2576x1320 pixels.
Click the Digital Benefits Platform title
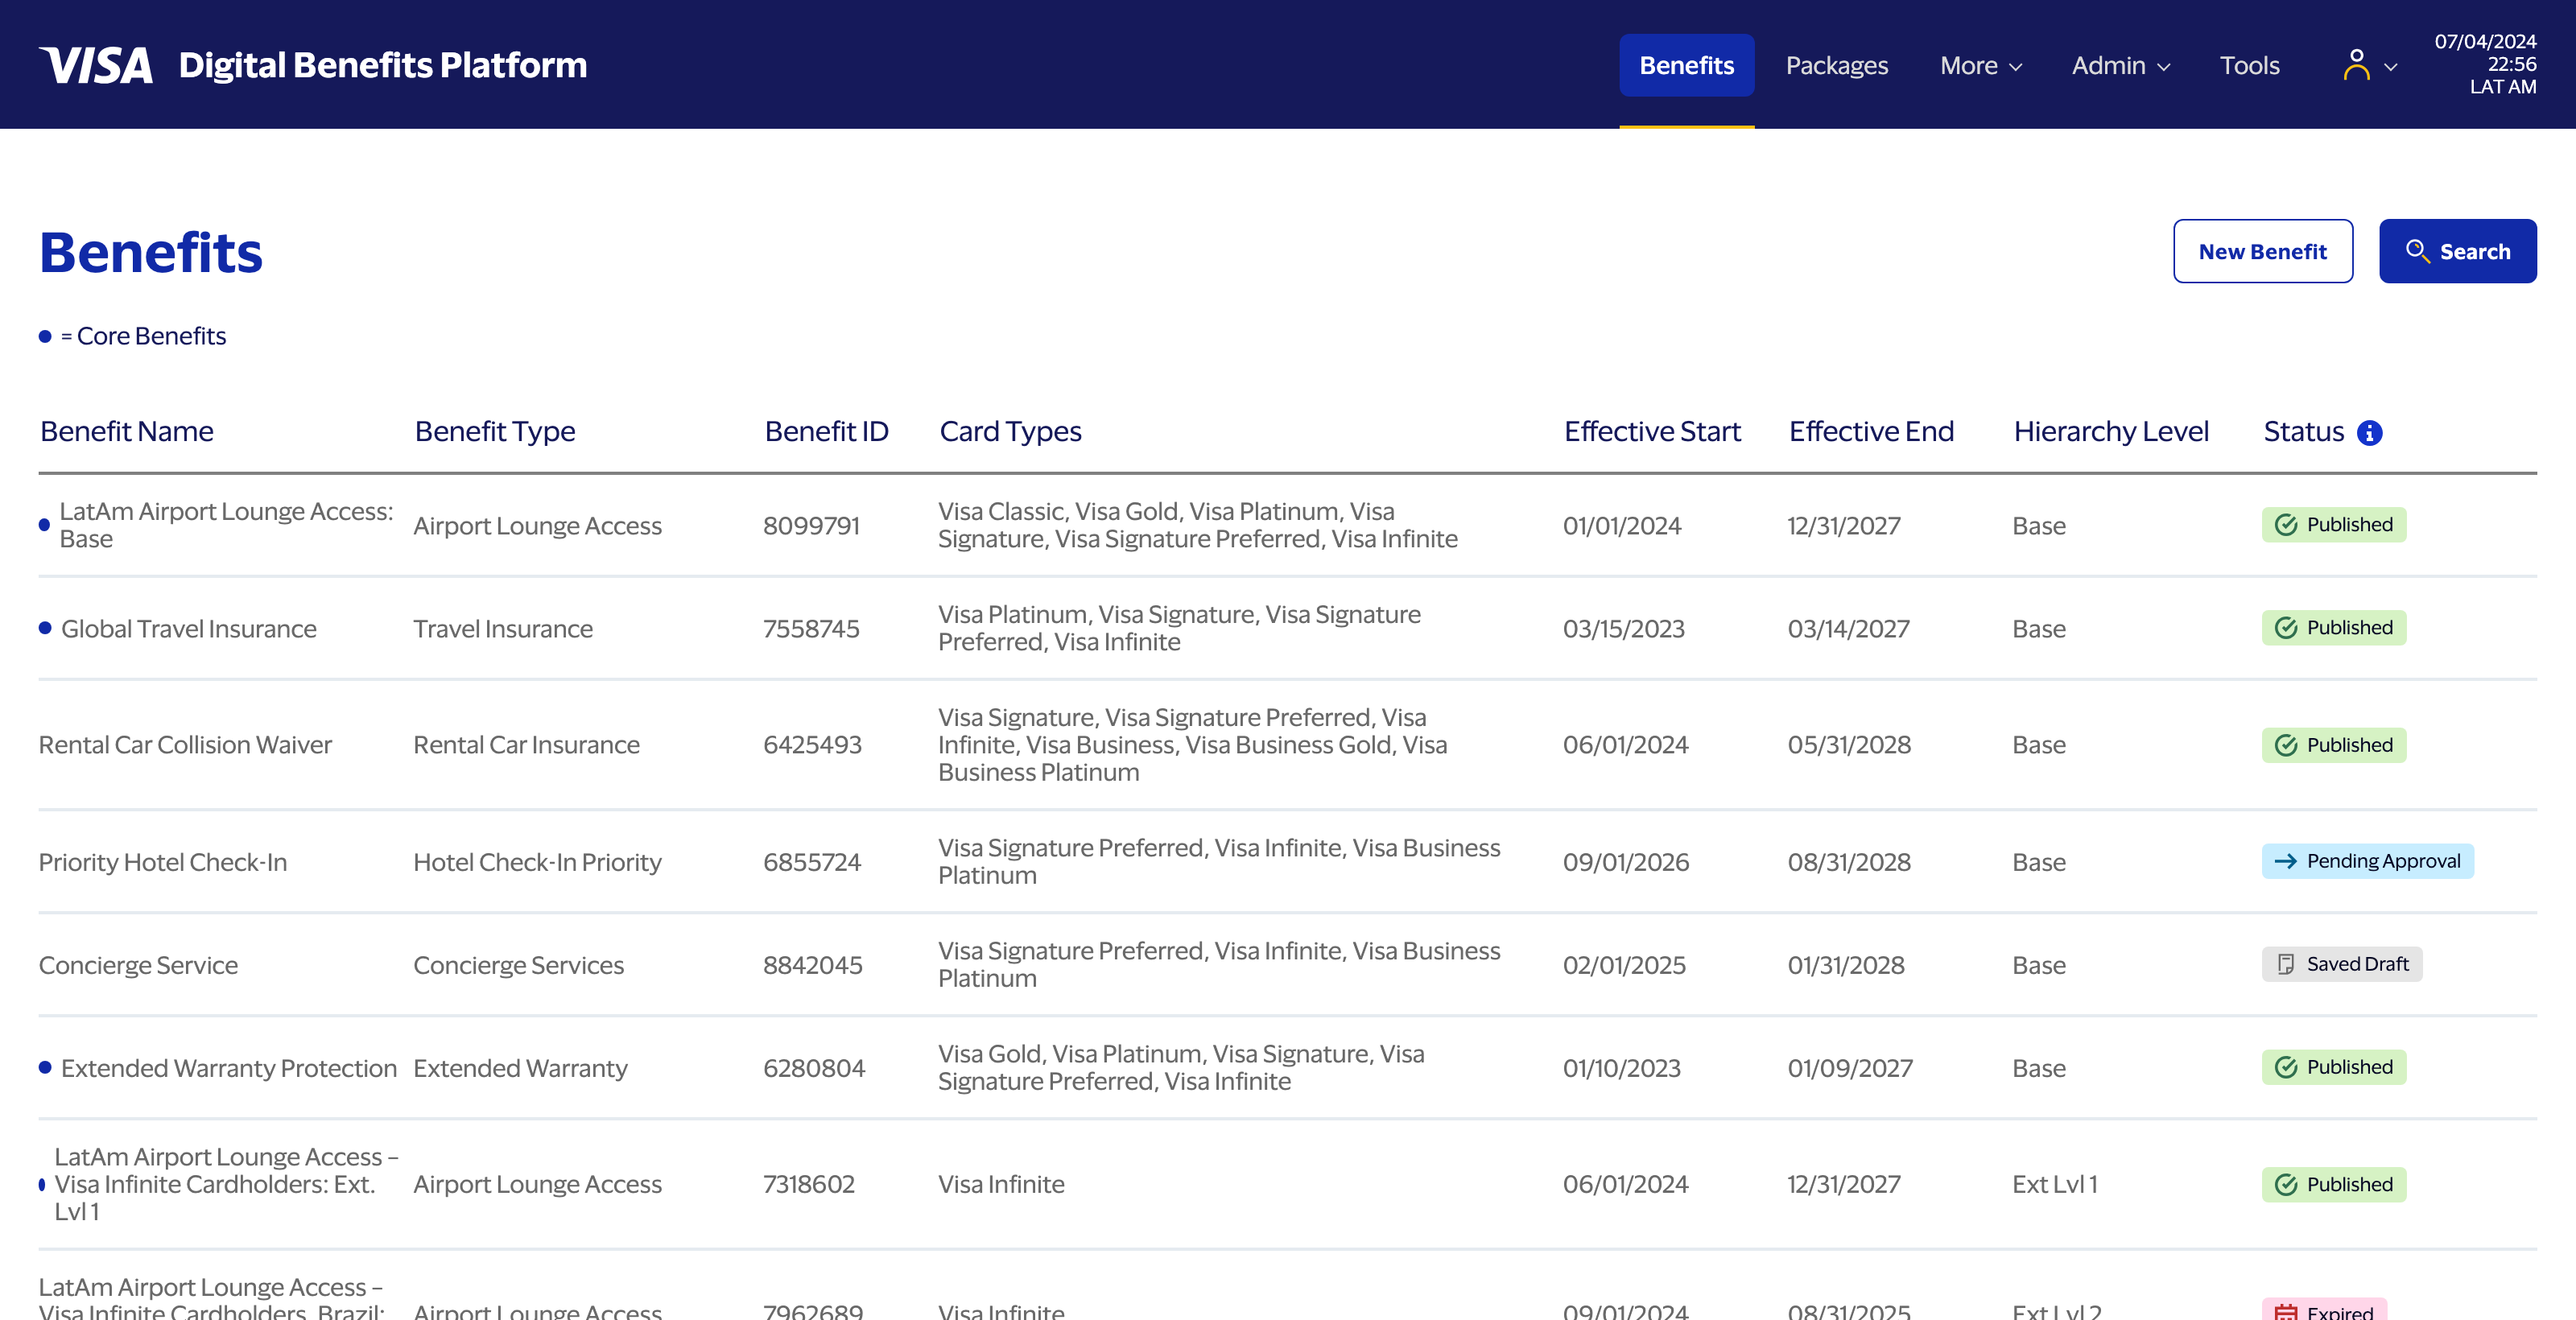tap(383, 65)
